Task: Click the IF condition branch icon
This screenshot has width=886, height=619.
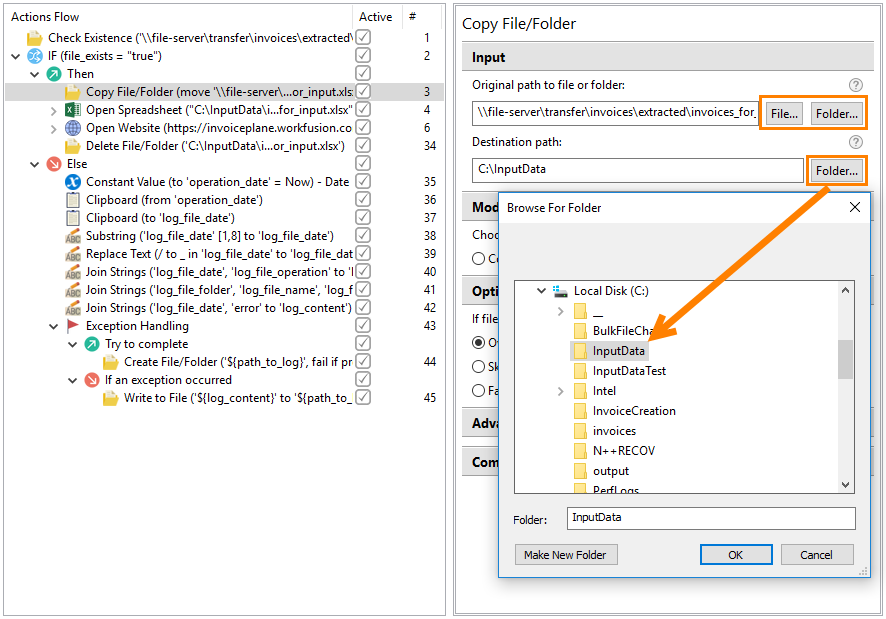Action: [35, 56]
